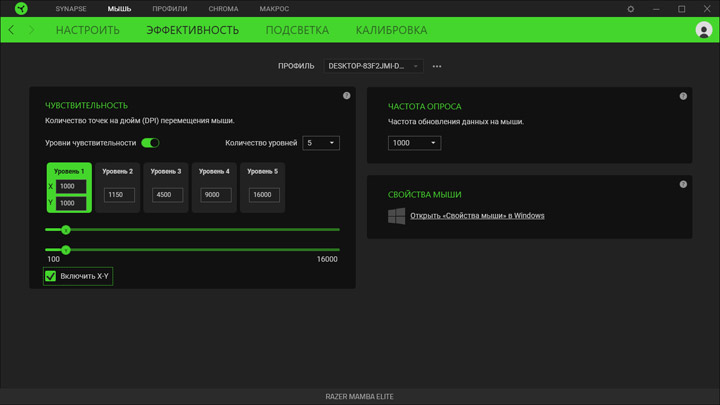The width and height of the screenshot is (720, 405).
Task: Click the lower Y-axis DPI slider handle
Action: click(66, 250)
